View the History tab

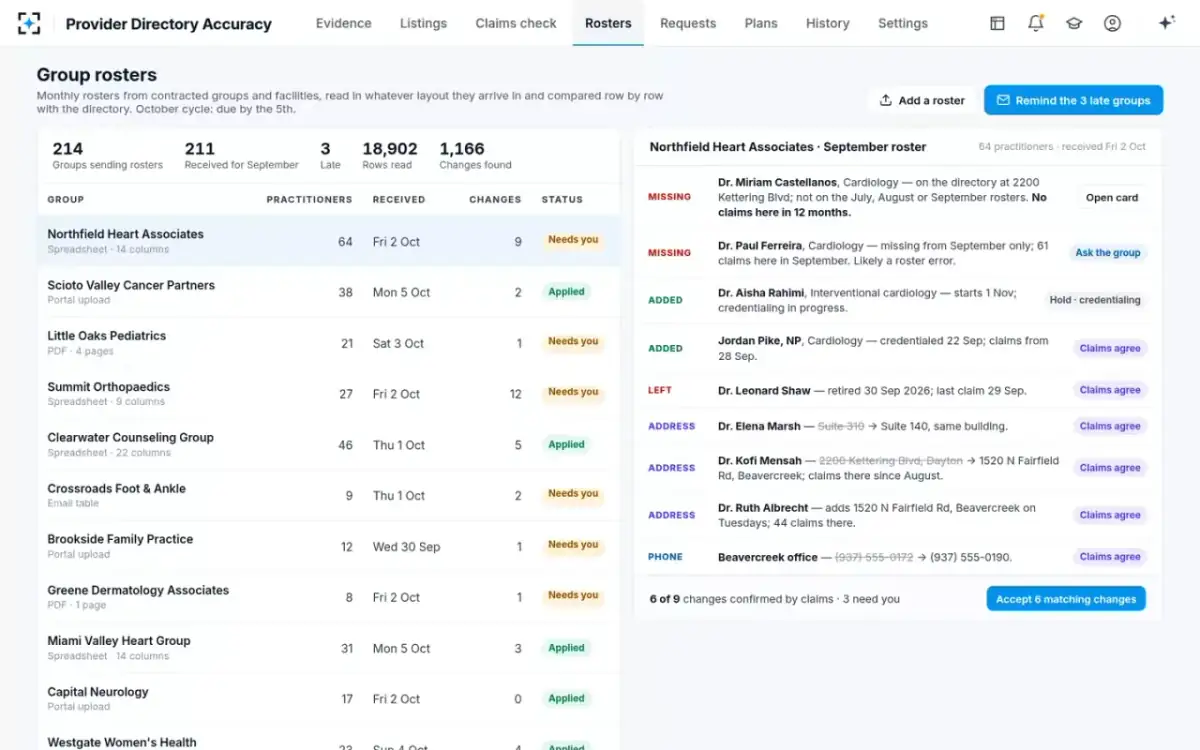(827, 23)
